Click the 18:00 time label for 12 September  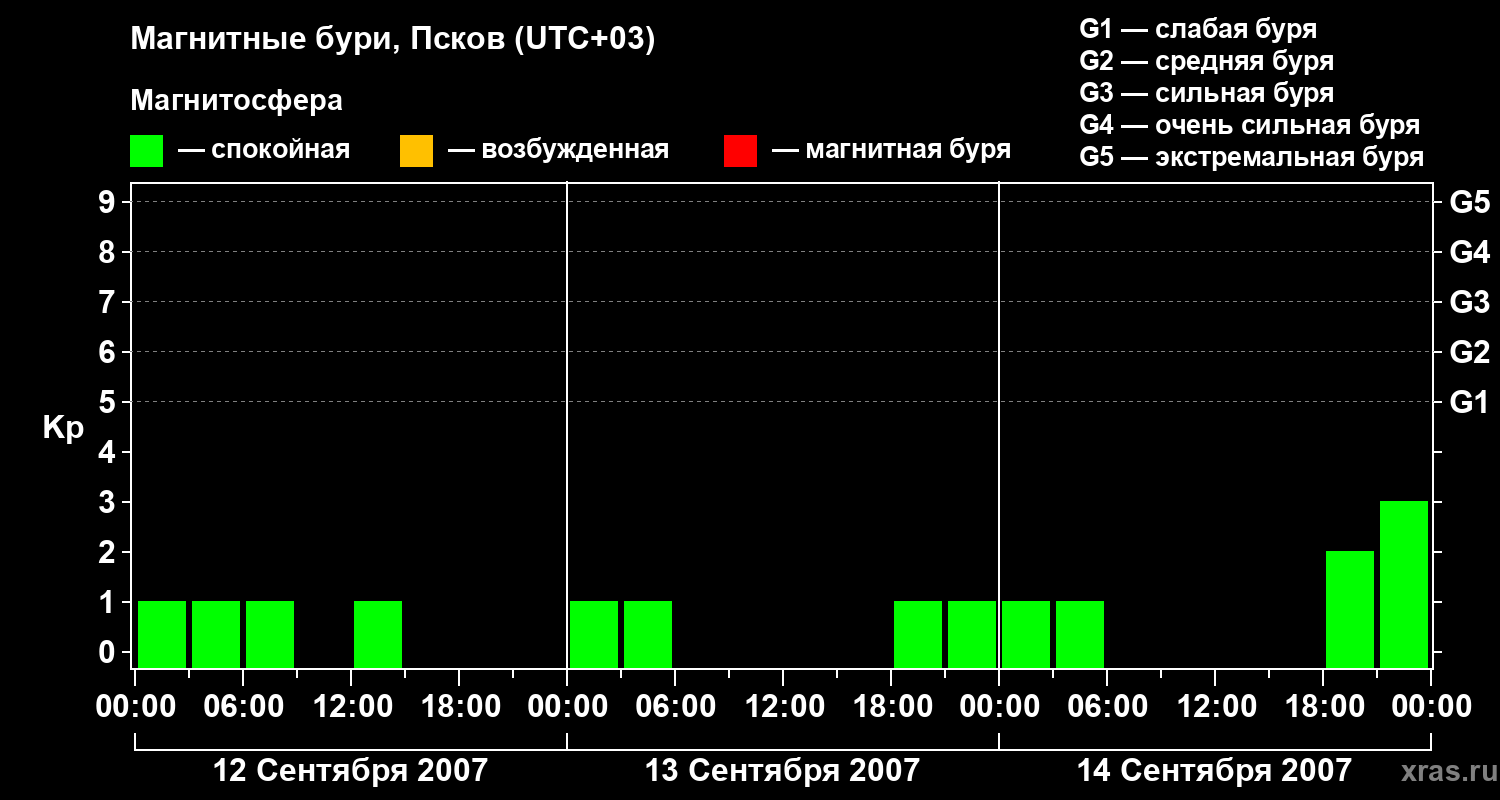pos(459,707)
